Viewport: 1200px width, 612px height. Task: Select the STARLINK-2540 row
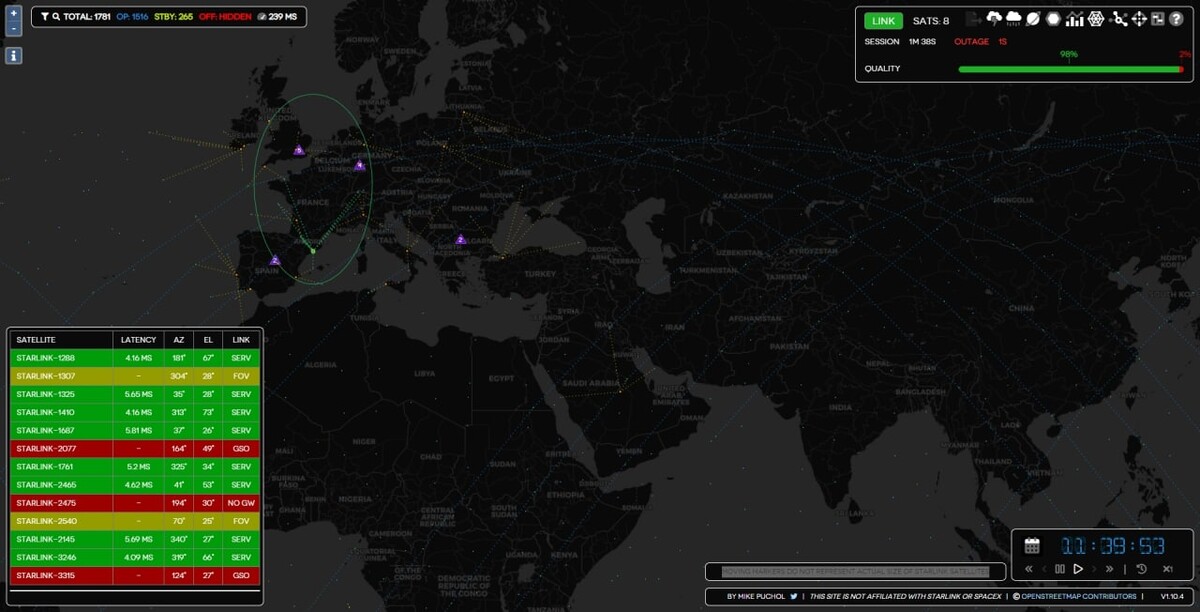135,521
